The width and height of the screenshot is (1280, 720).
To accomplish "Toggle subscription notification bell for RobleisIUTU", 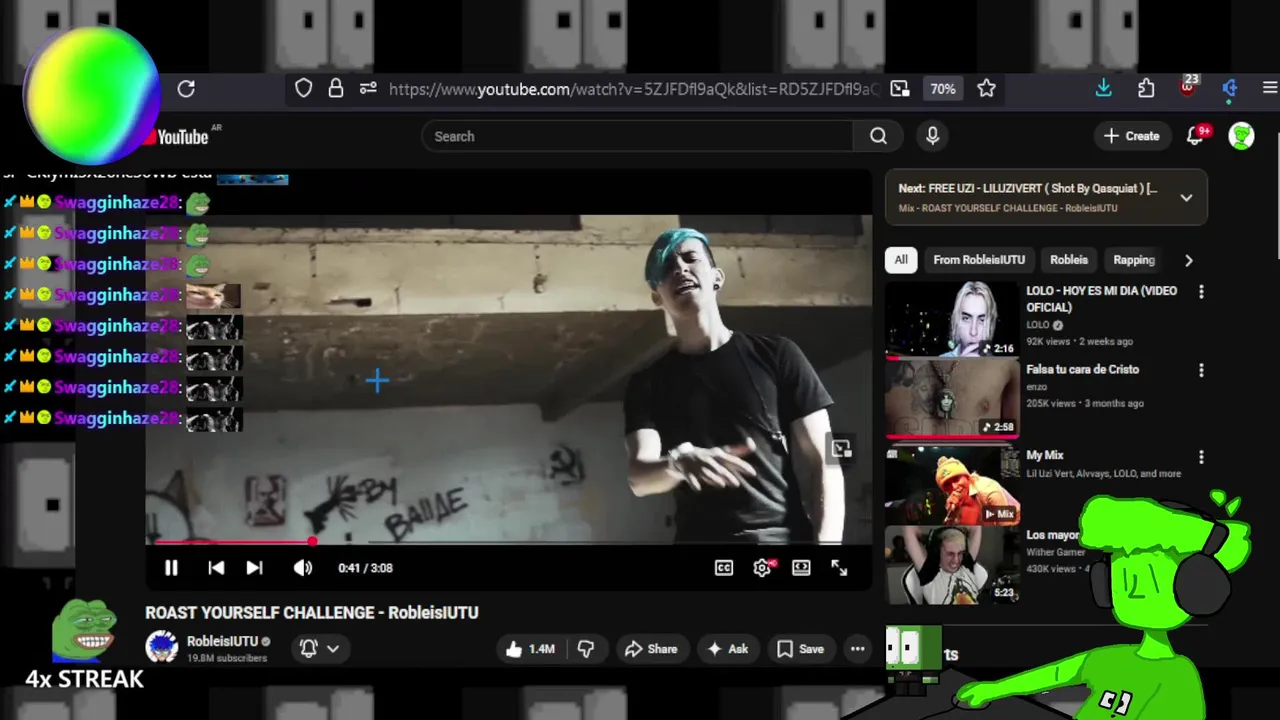I will (x=309, y=649).
